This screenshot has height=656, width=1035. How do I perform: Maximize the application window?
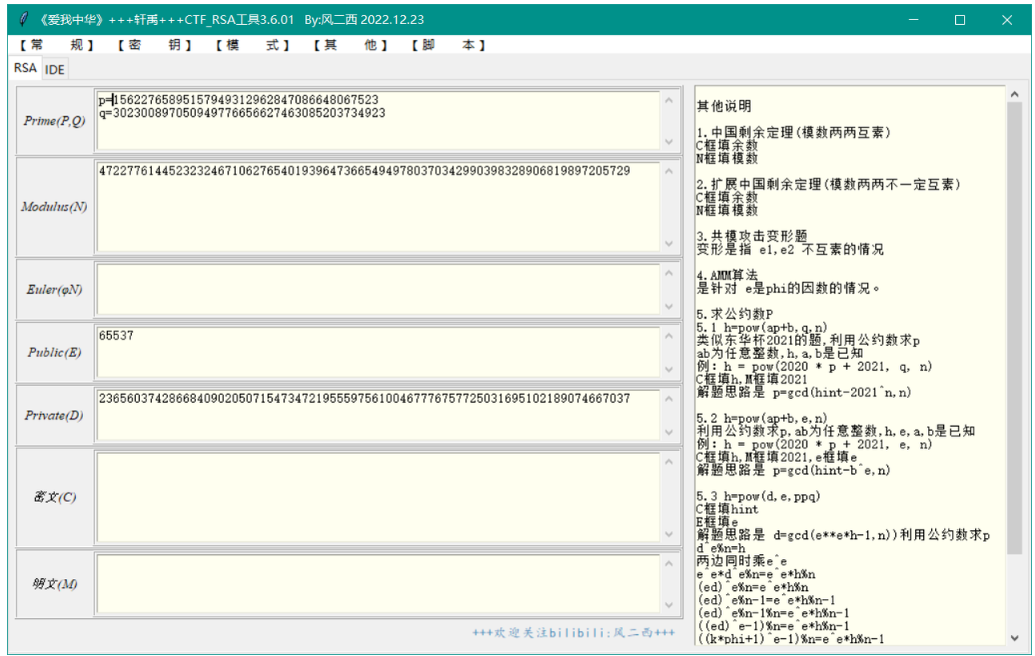pyautogui.click(x=960, y=19)
